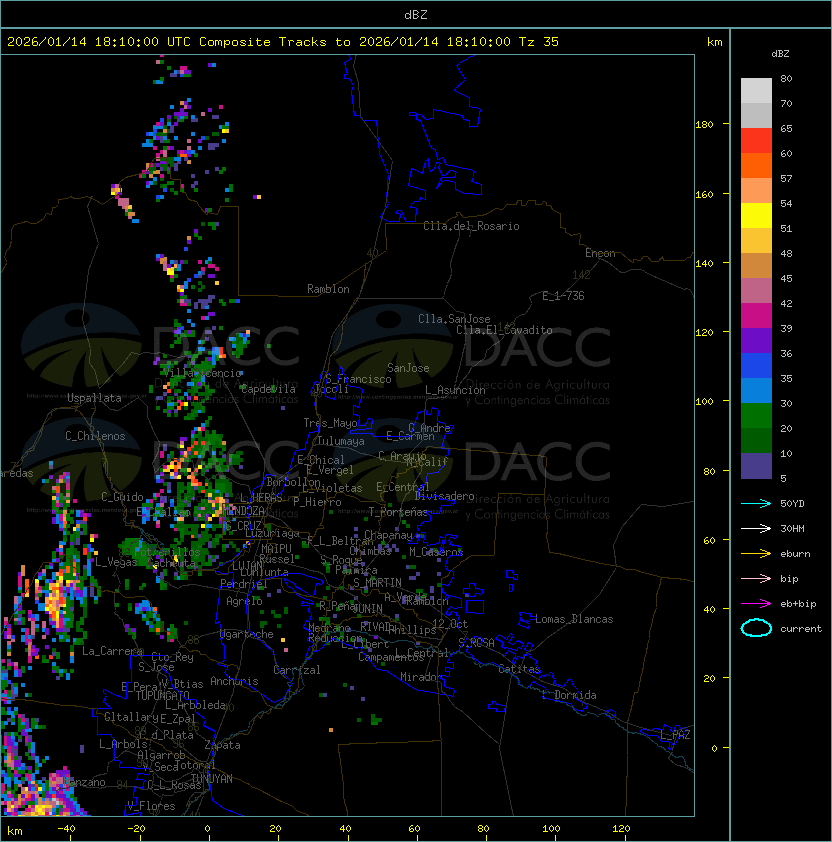Viewport: 832px width, 842px height.
Task: Click the 'Capdevila' place label
Action: (268, 389)
